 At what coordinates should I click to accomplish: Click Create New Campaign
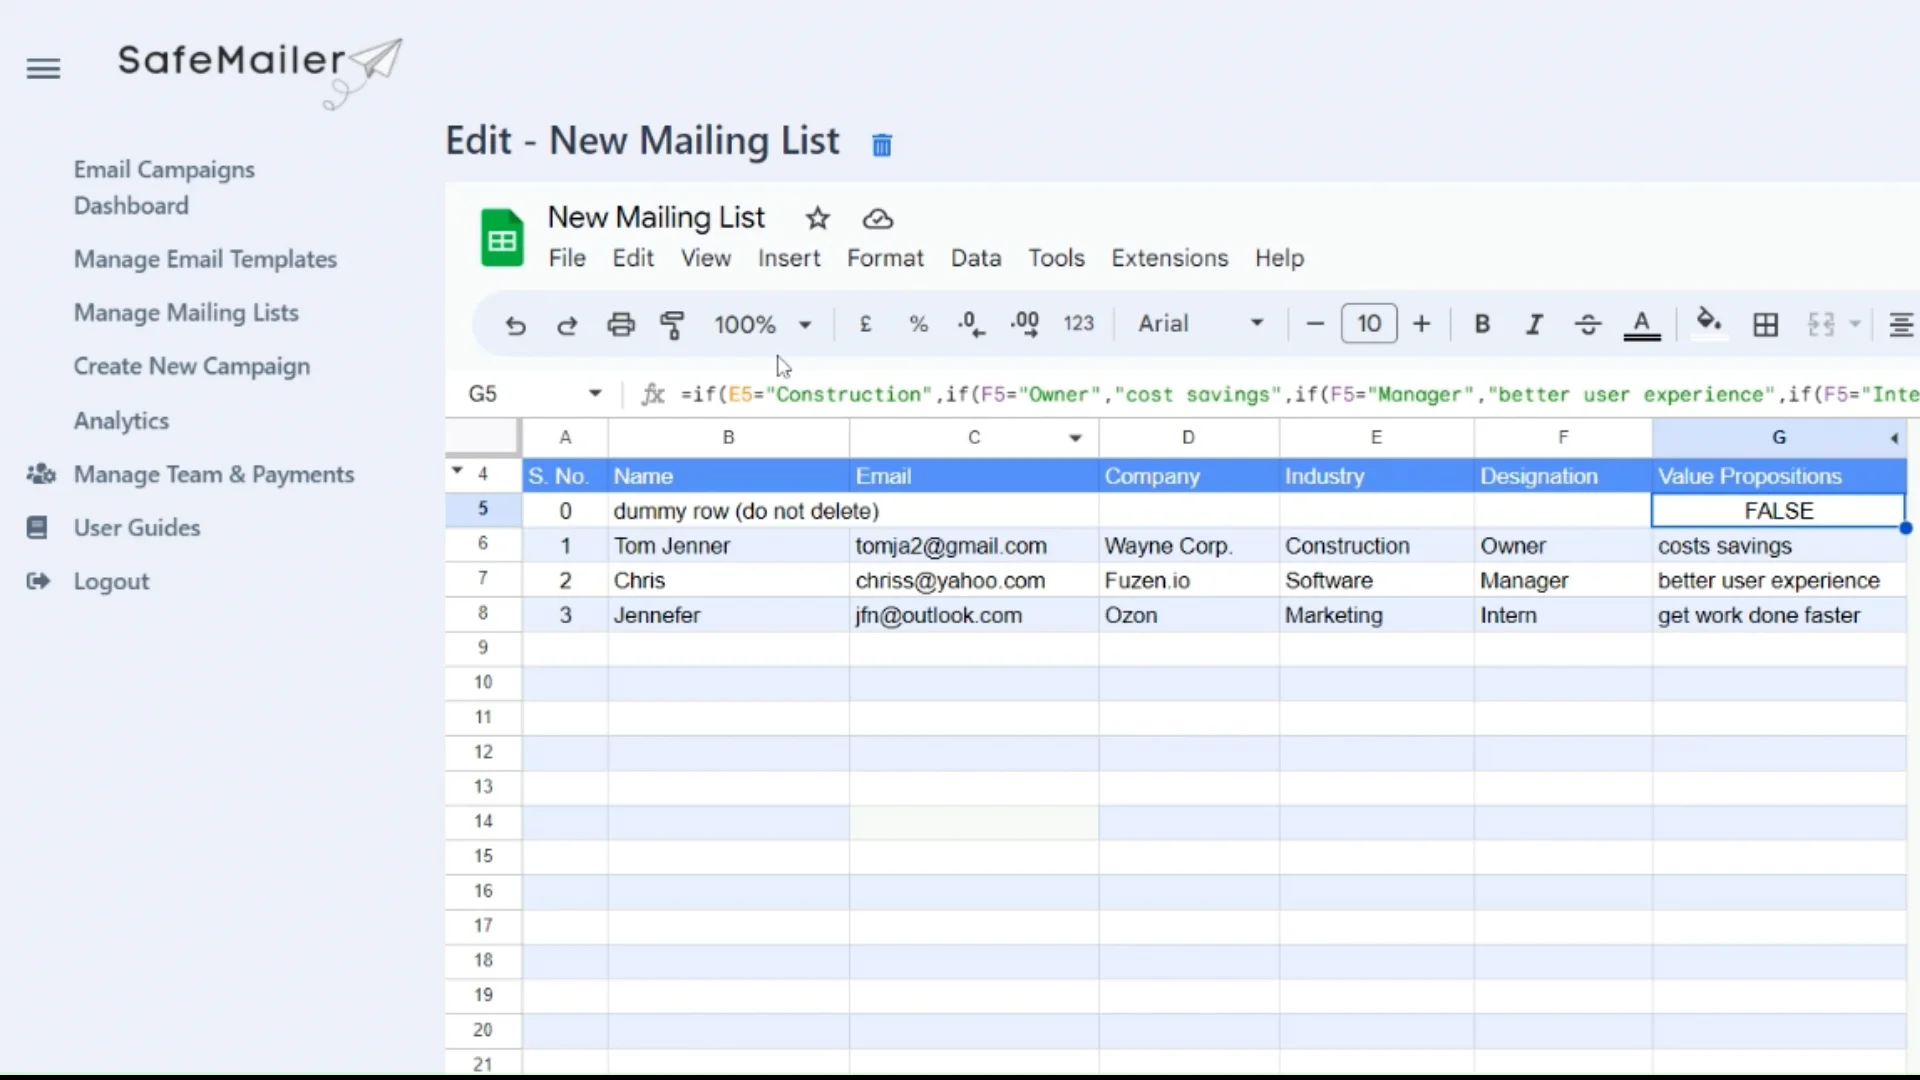pyautogui.click(x=192, y=366)
